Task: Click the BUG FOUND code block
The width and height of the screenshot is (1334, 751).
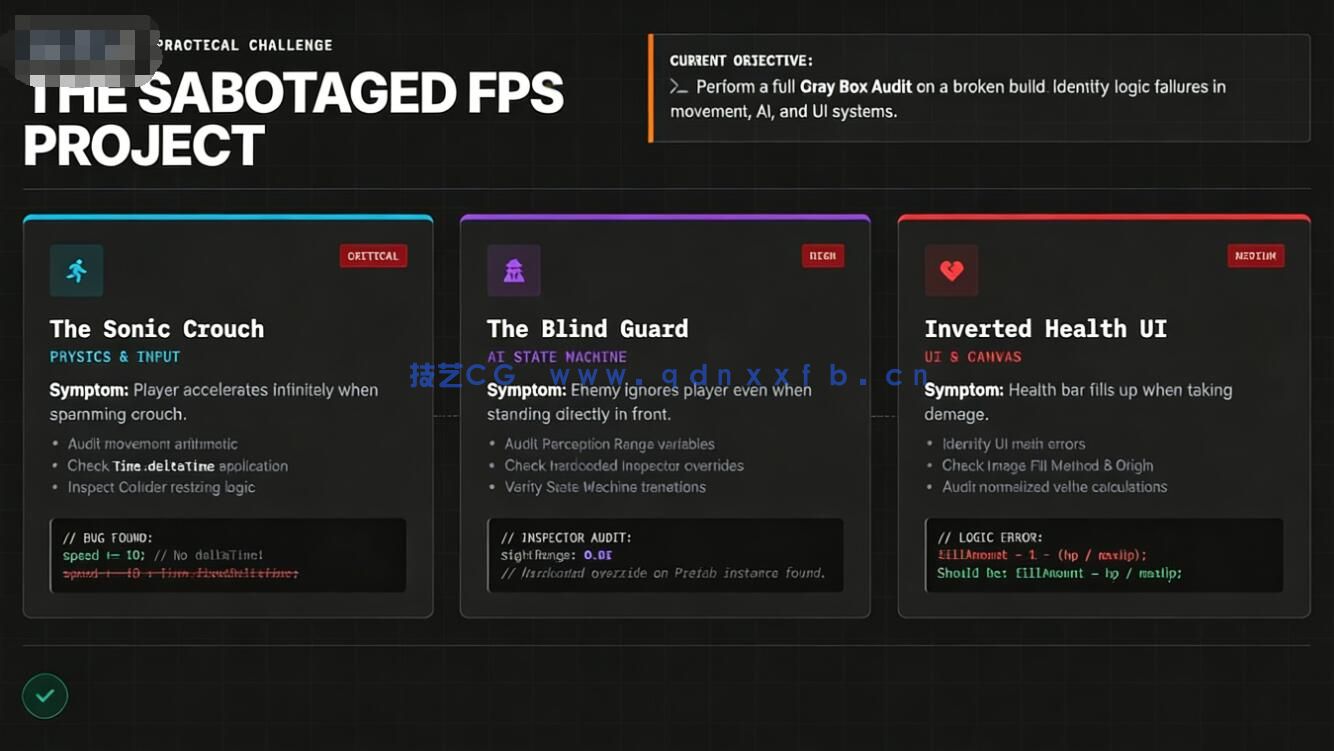Action: click(228, 555)
